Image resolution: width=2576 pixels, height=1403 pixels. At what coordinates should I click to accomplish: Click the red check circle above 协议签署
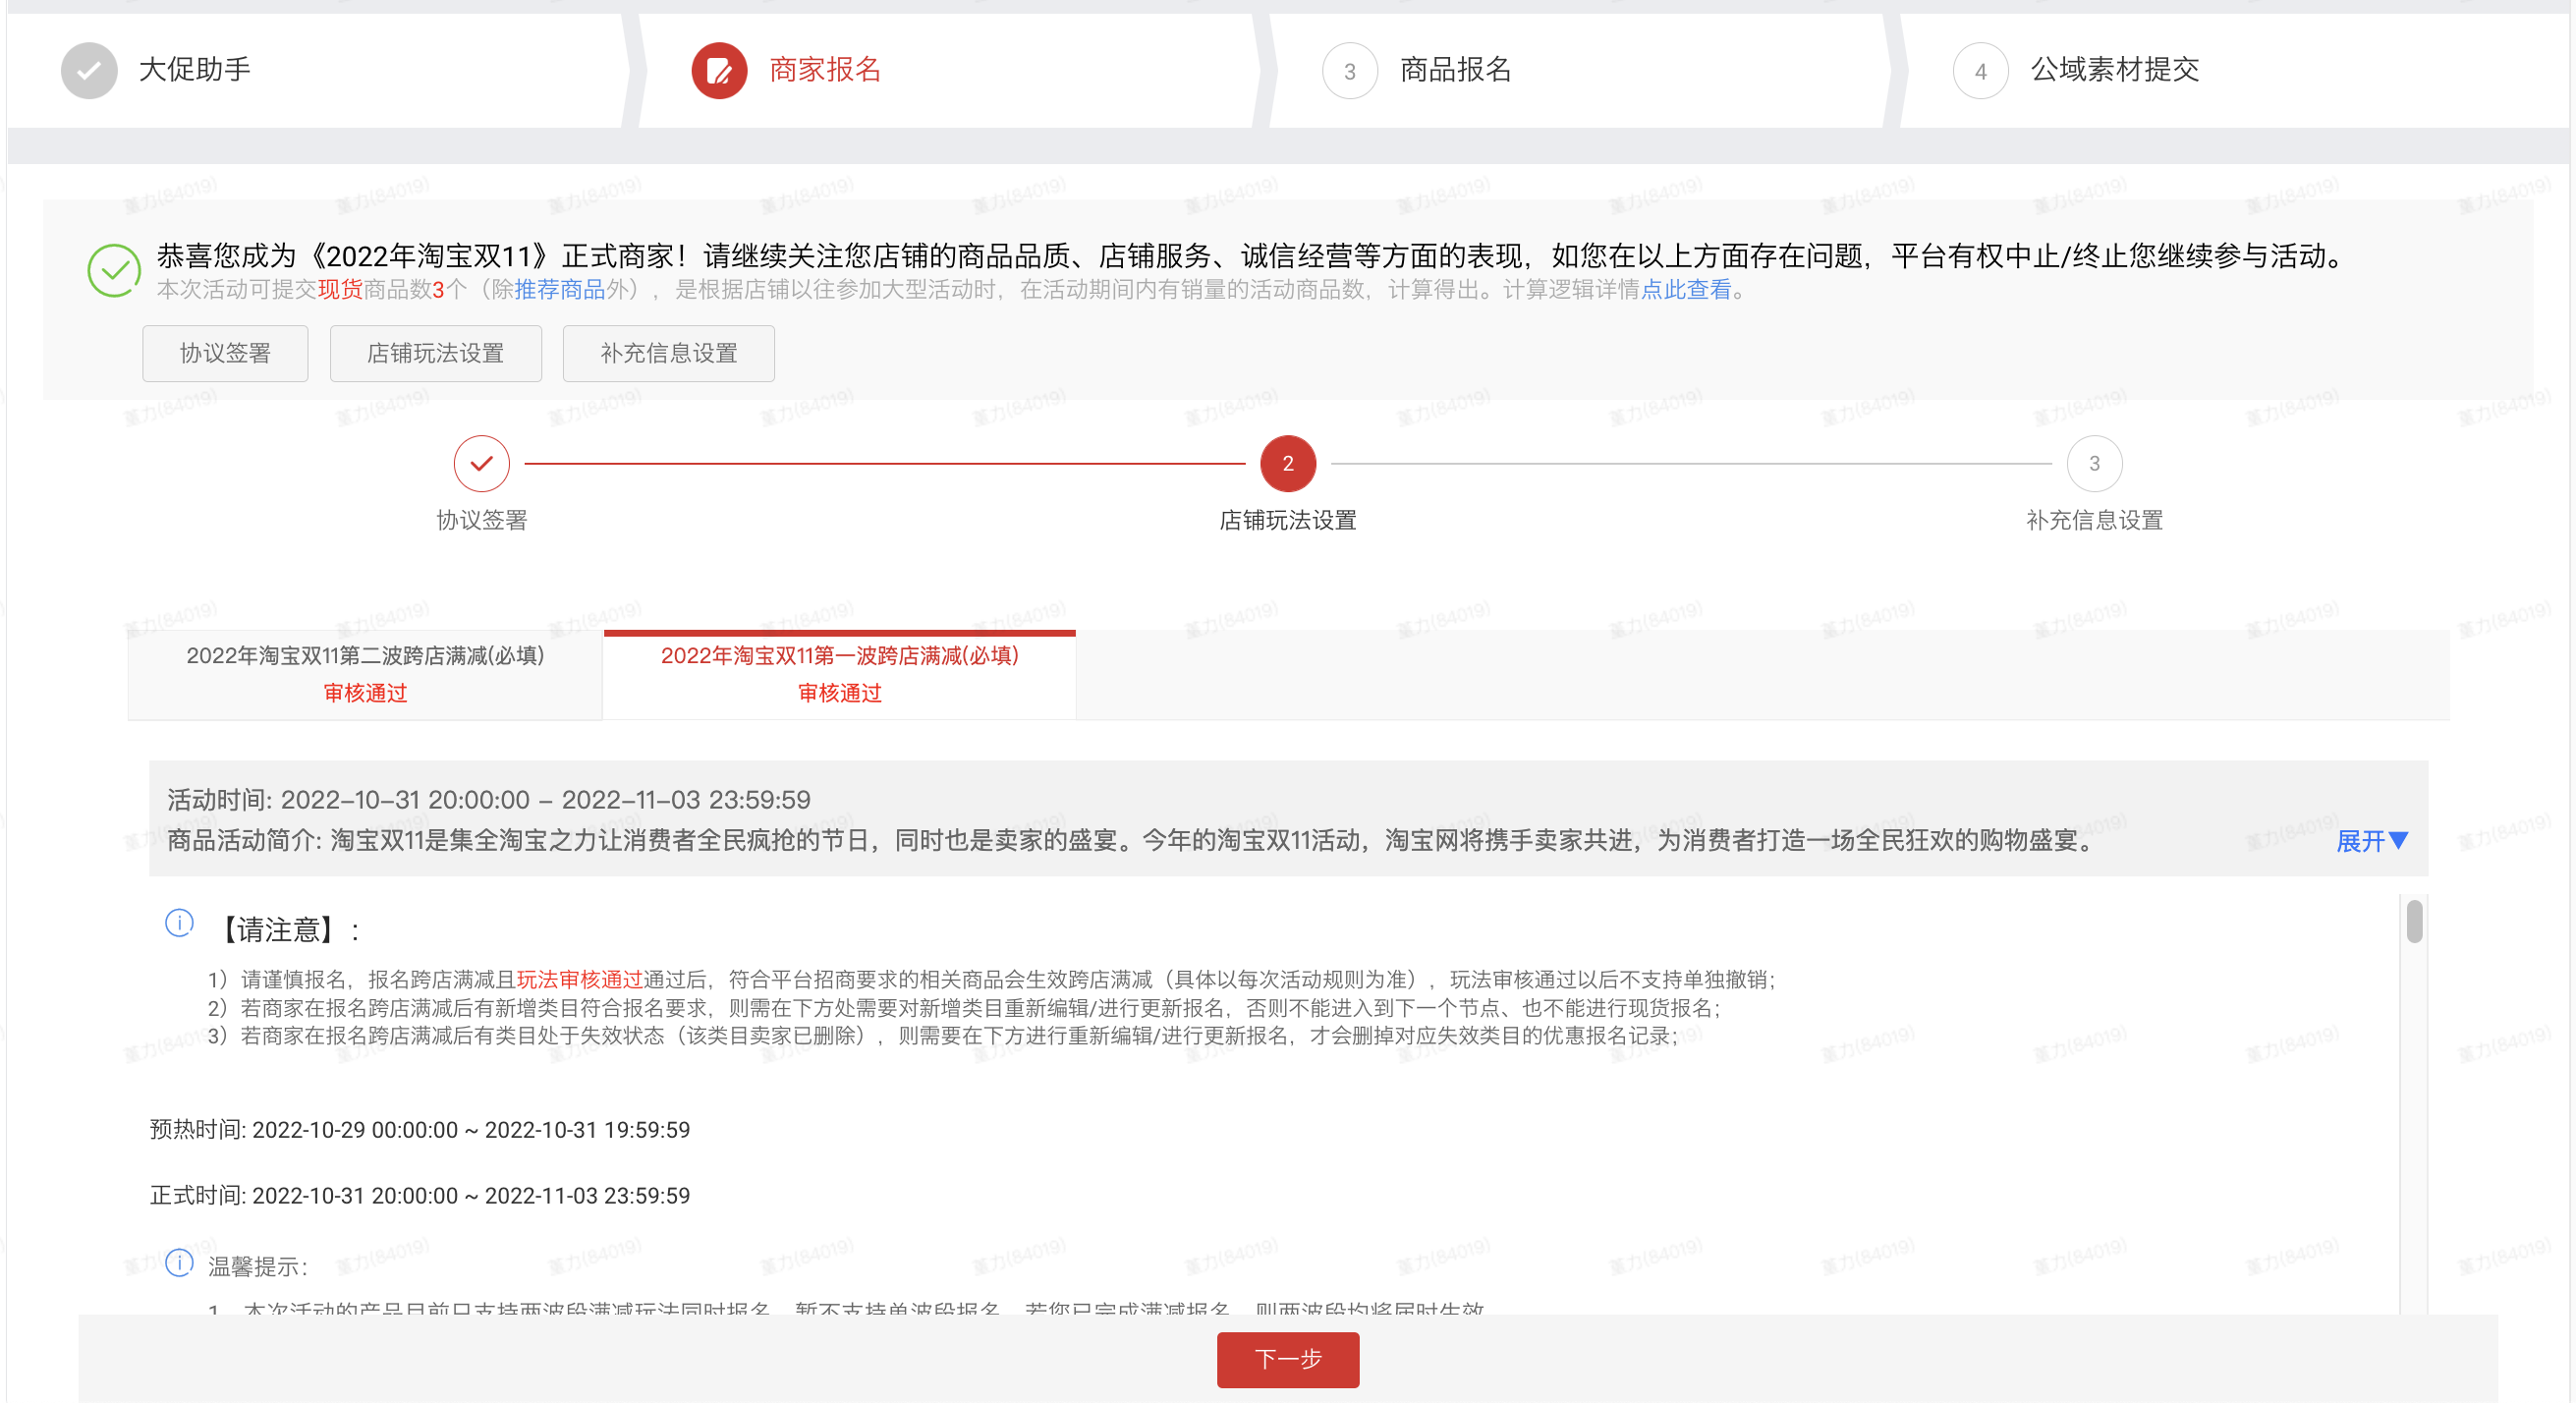[482, 463]
